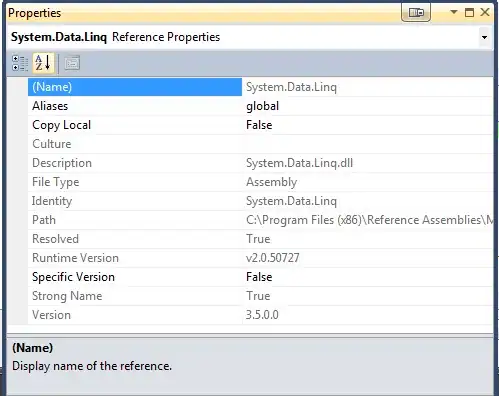Close the Properties panel
This screenshot has height=396, width=499.
[485, 12]
